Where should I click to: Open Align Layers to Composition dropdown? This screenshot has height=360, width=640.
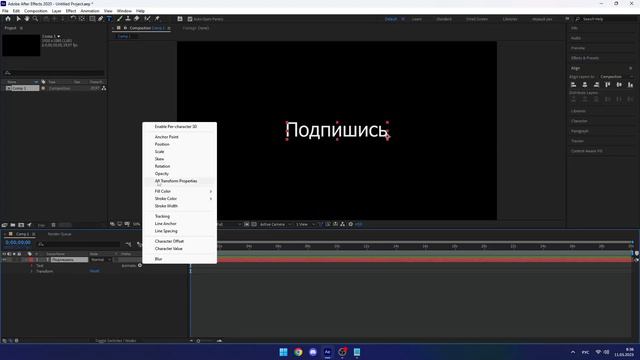click(616, 76)
